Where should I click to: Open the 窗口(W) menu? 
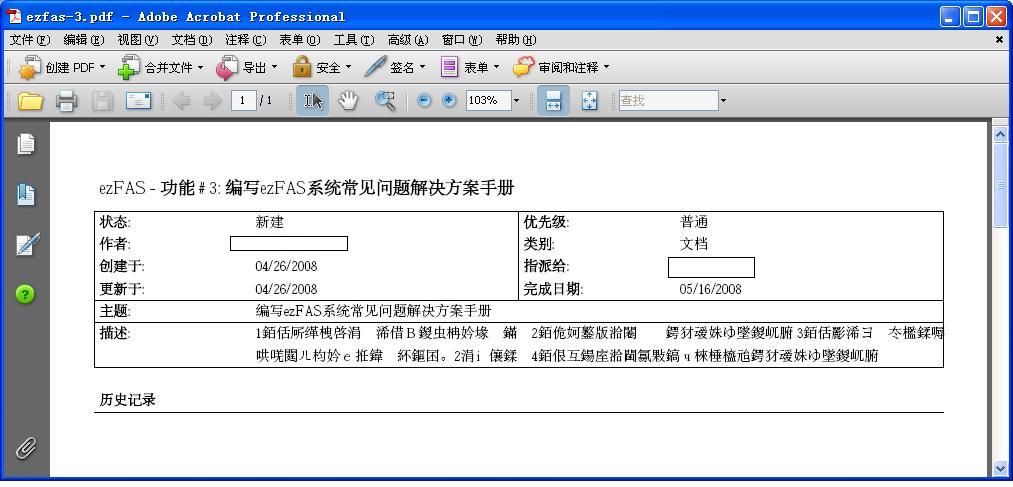coord(462,40)
